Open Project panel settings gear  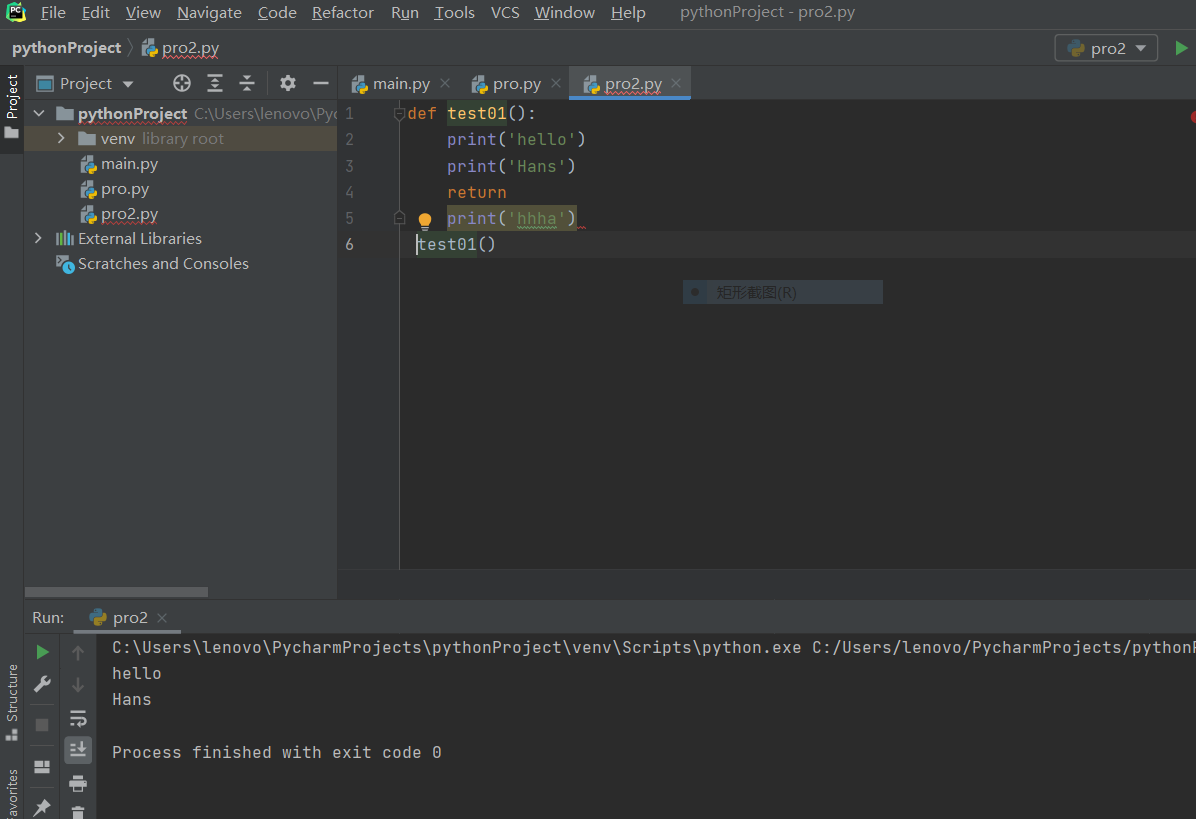pos(288,83)
